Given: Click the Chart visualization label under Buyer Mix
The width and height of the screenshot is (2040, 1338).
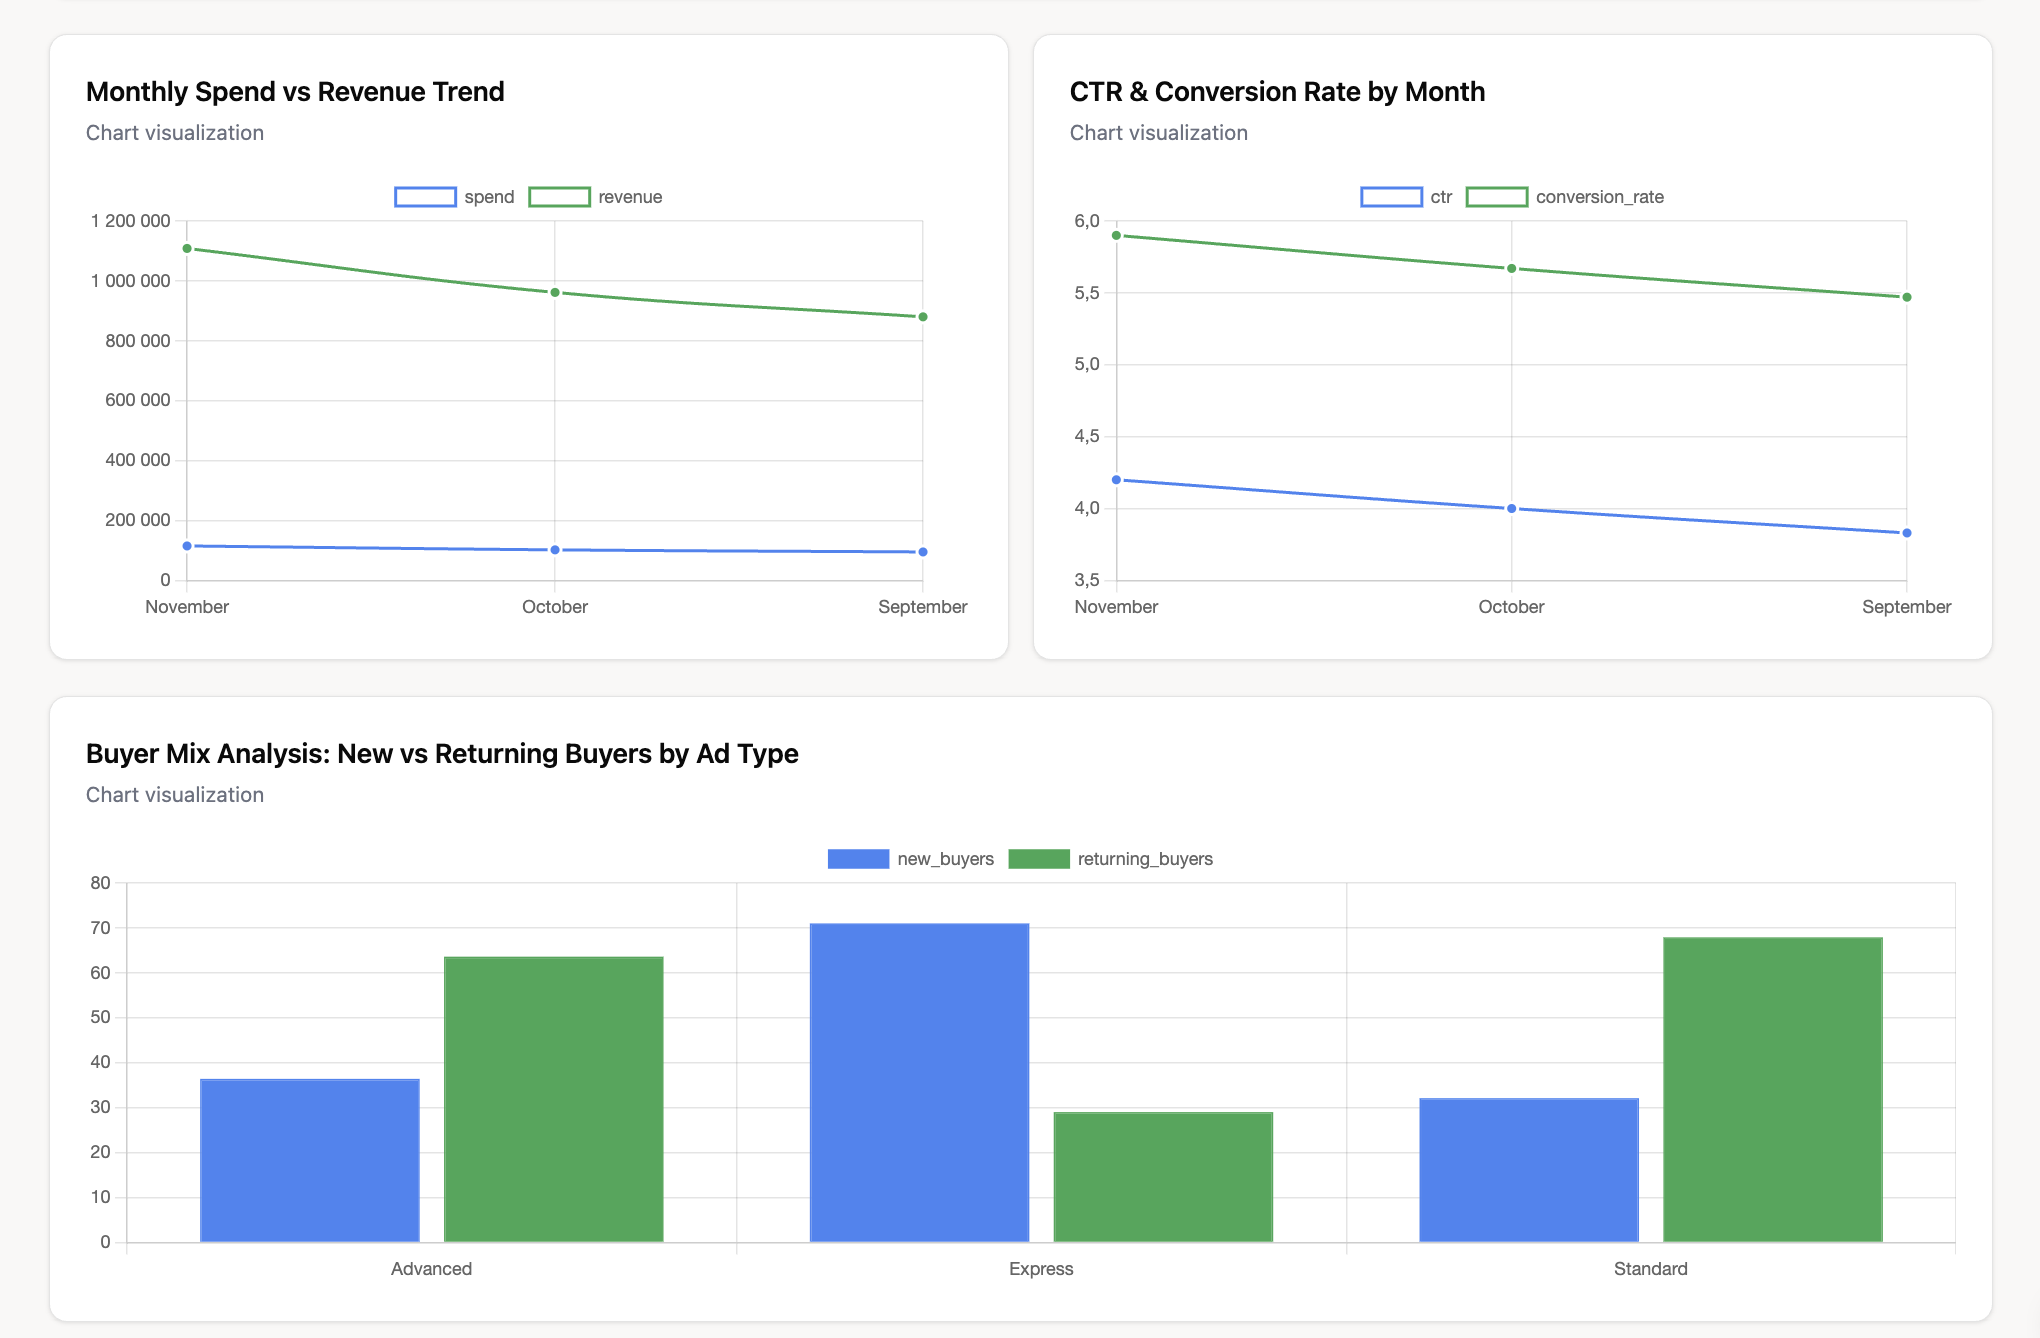Looking at the screenshot, I should [175, 794].
